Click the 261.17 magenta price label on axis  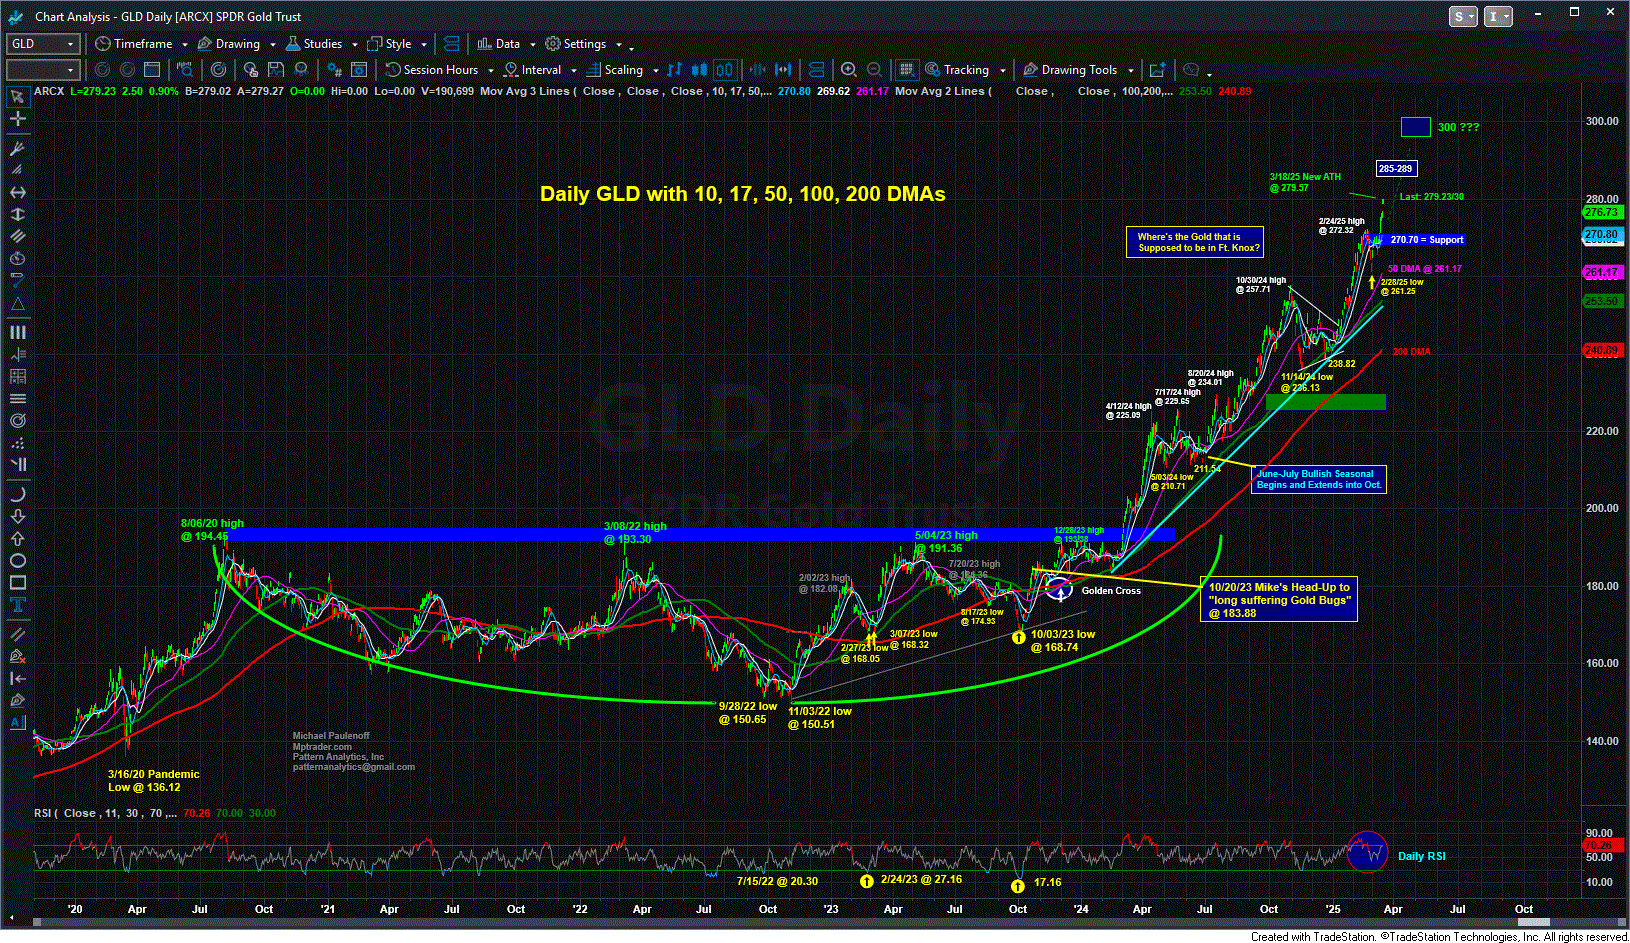pos(1601,272)
